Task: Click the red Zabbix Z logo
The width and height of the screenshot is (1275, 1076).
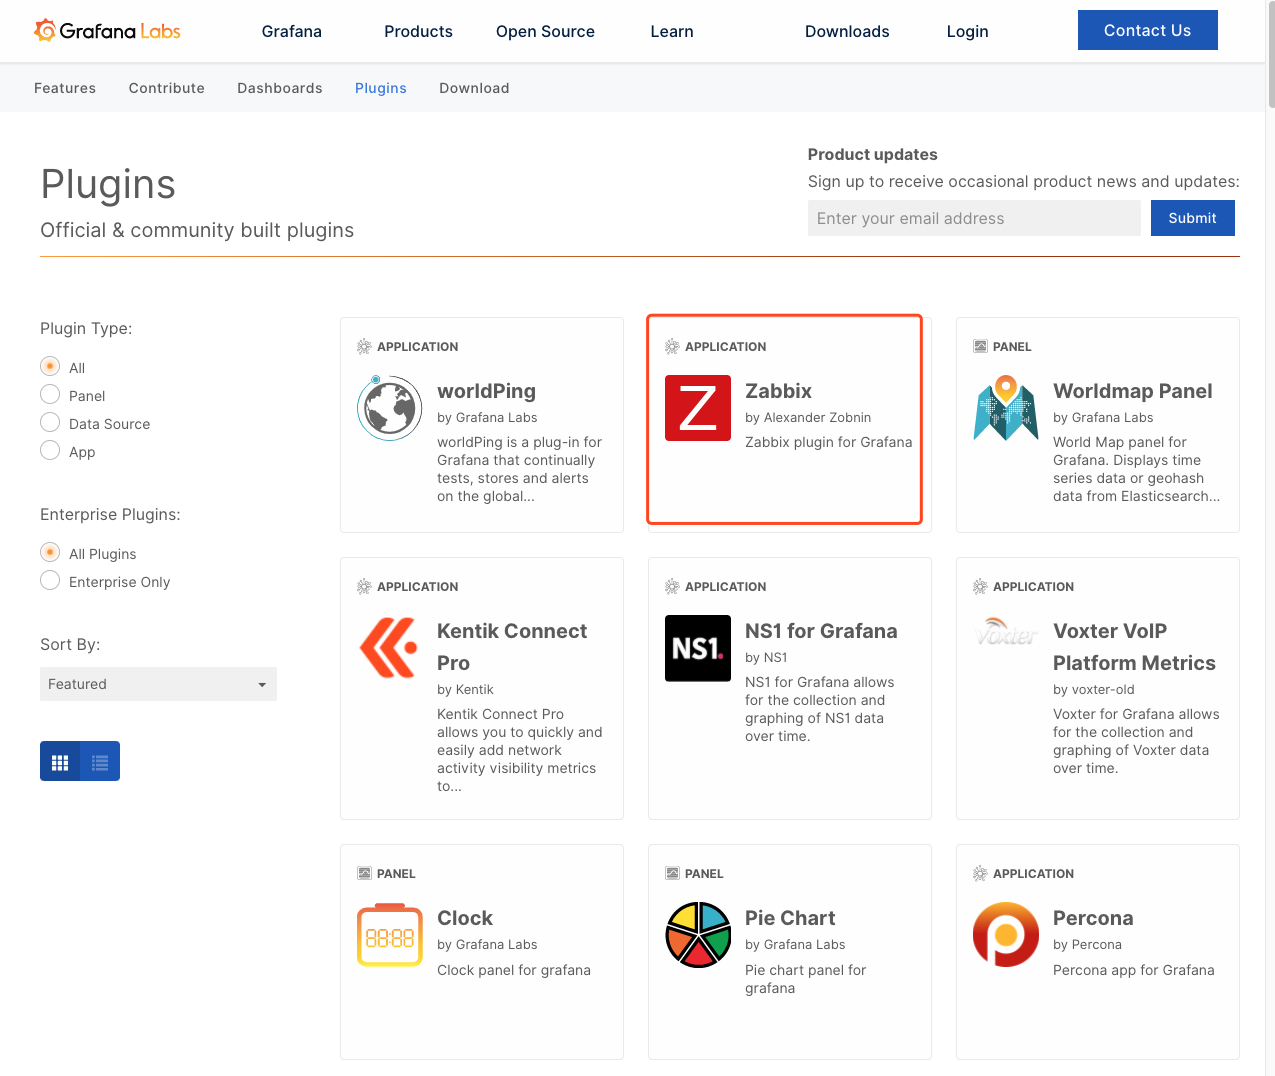Action: [x=698, y=408]
